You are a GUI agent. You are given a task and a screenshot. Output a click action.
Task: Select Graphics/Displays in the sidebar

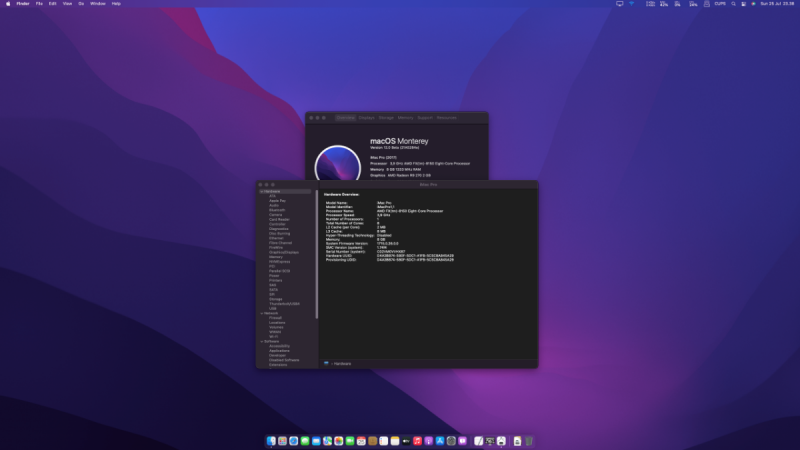283,252
